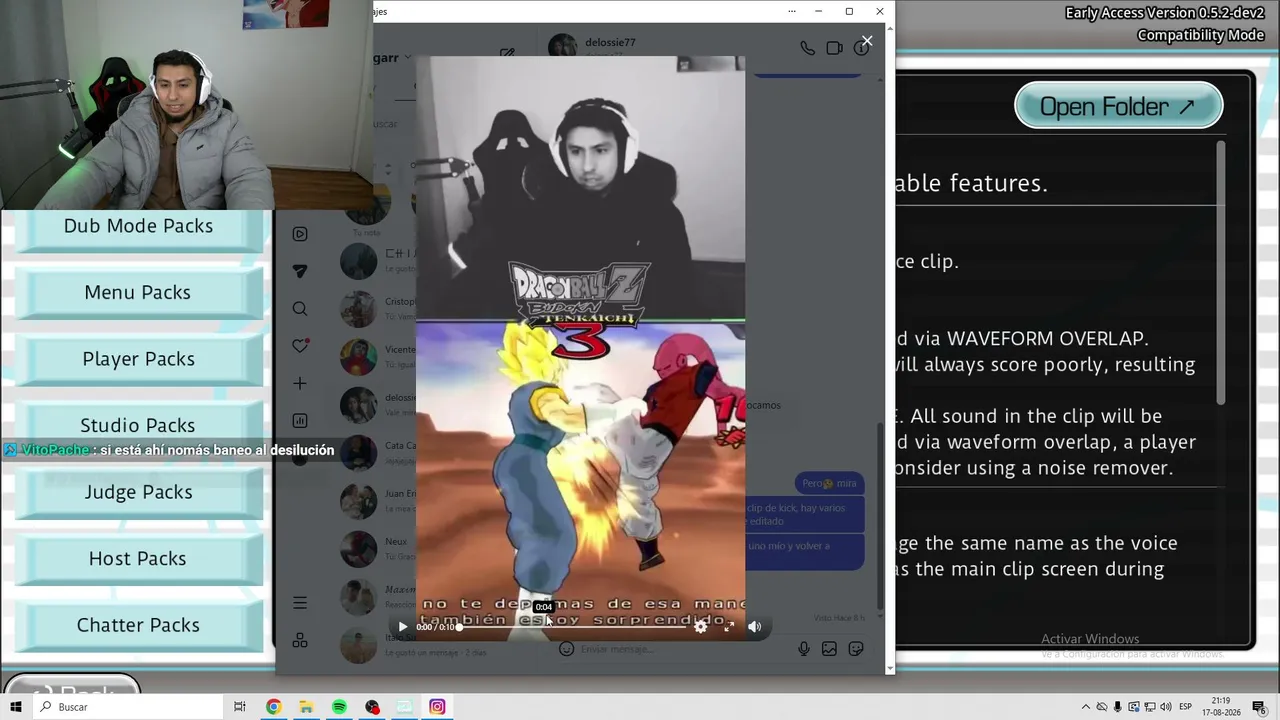The image size is (1280, 720).
Task: Click the message input field
Action: click(x=685, y=649)
